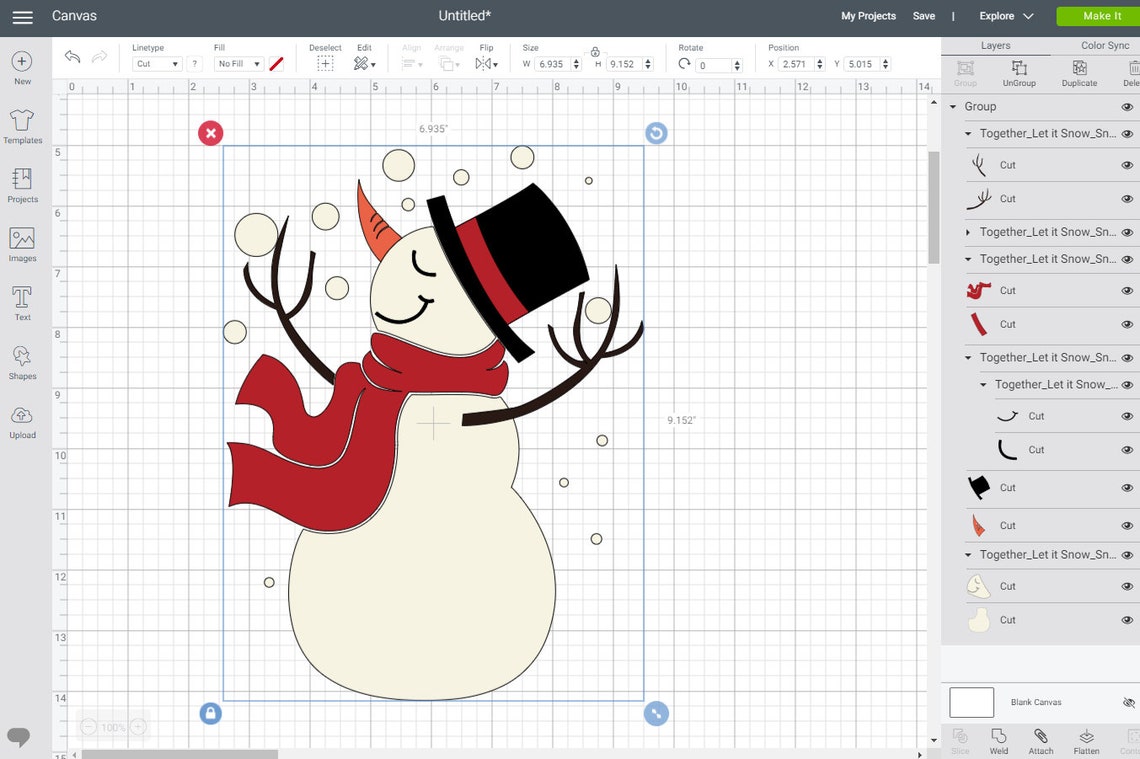Click the Undo arrow in toolbar

[x=72, y=57]
